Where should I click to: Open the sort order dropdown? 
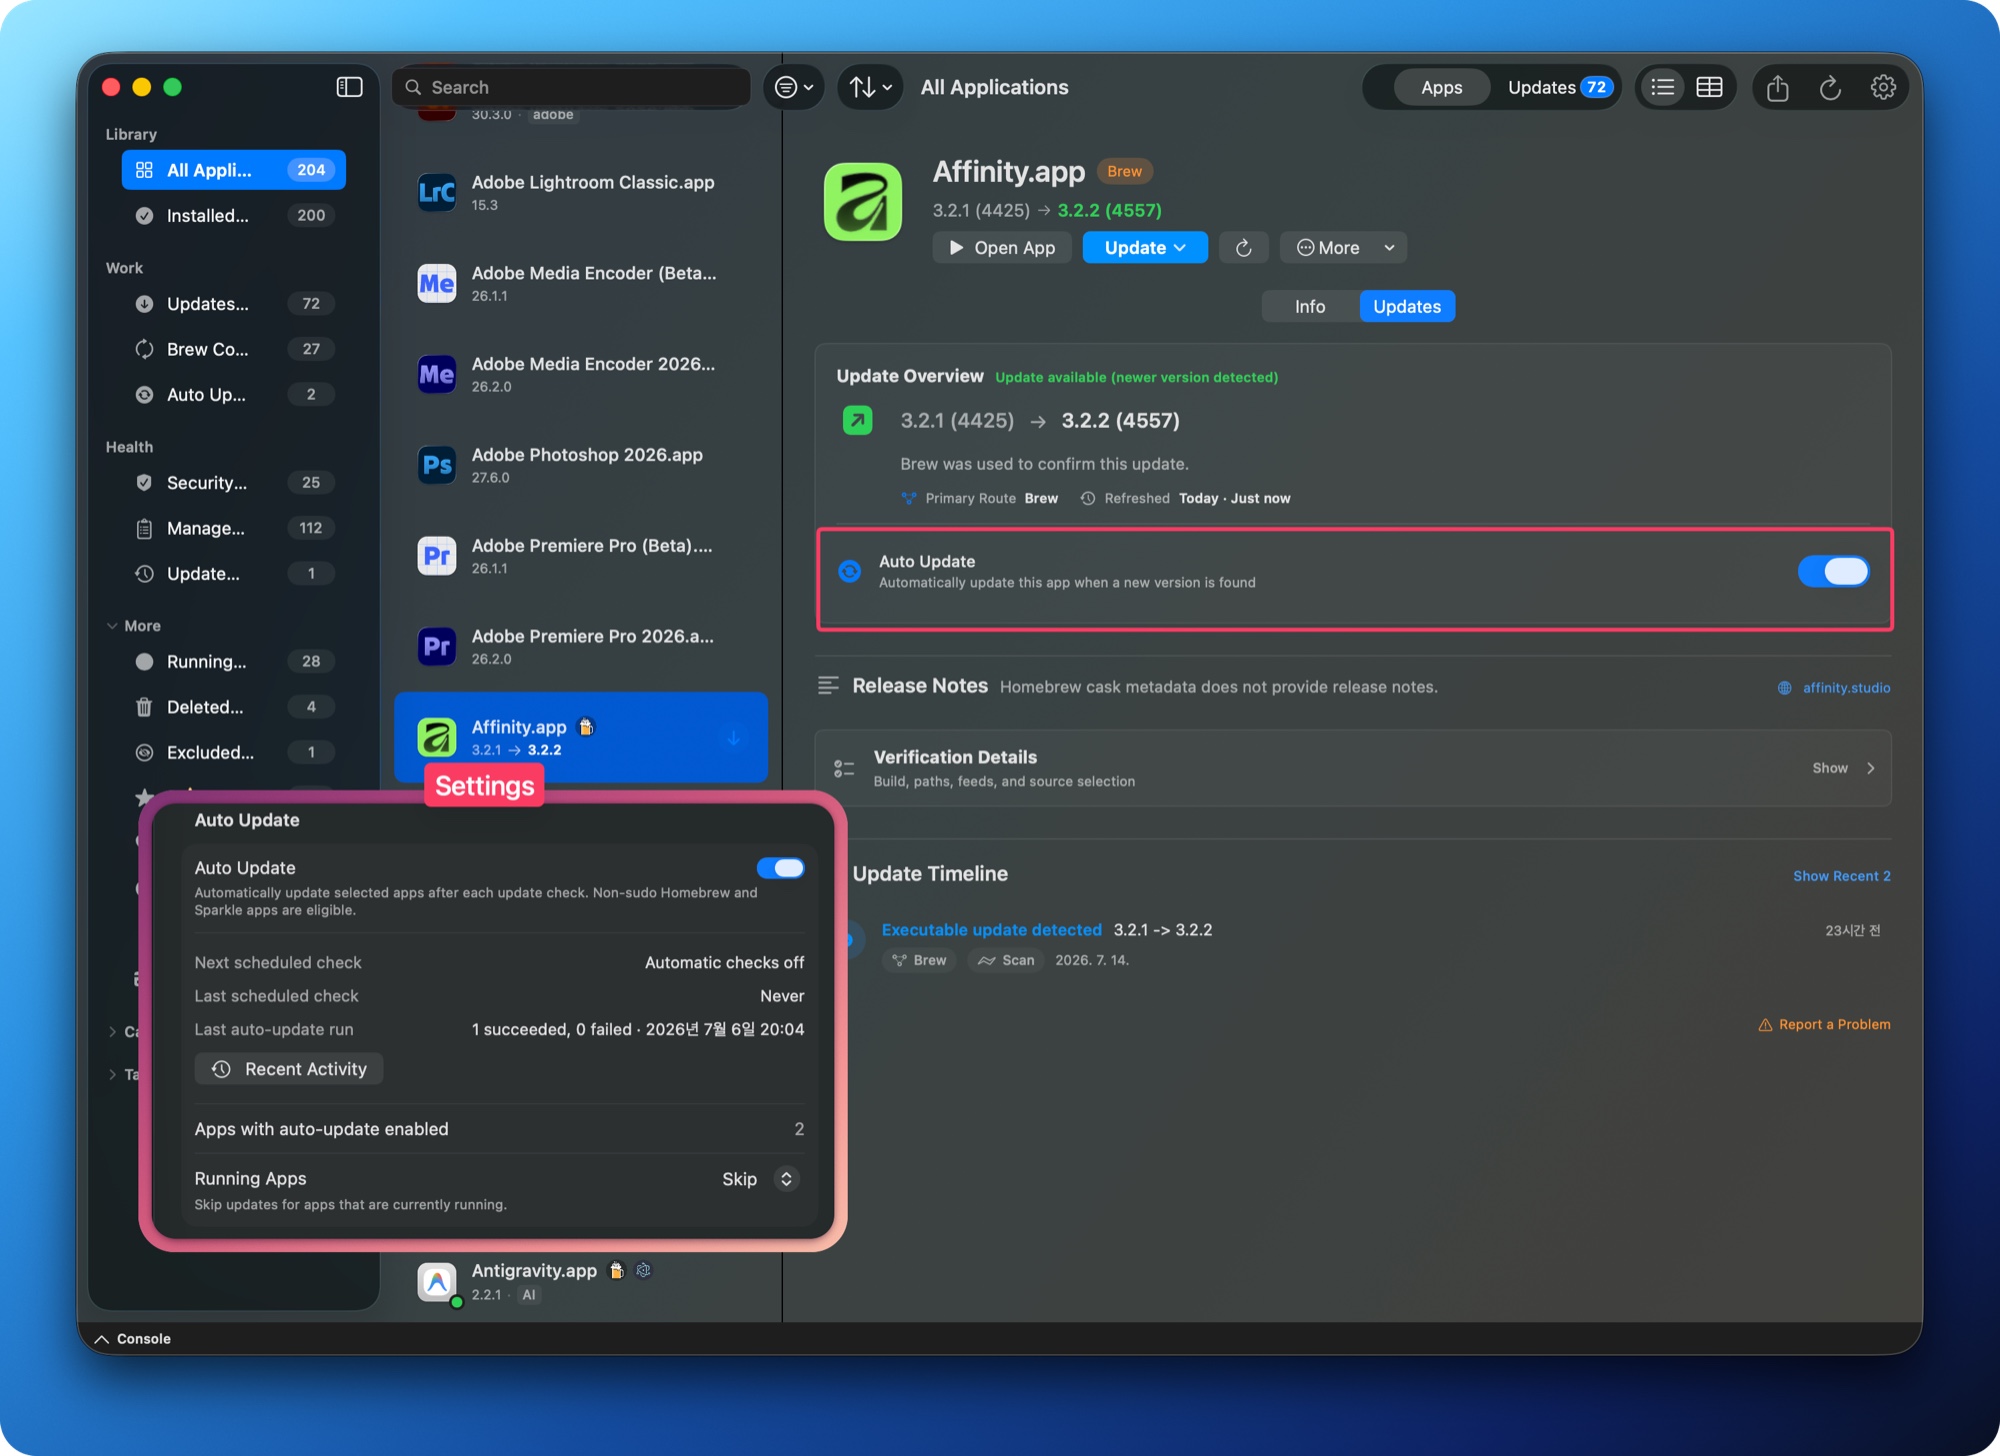871,87
